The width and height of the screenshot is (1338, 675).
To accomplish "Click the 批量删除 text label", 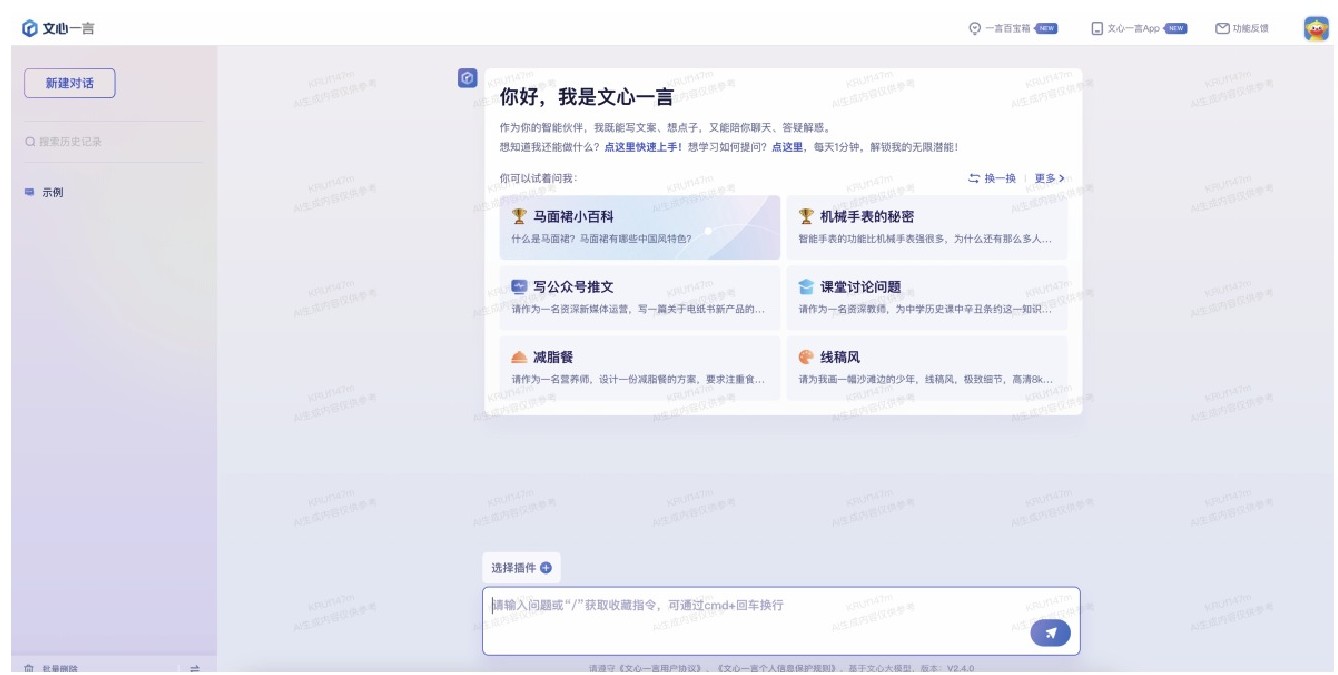I will 60,669.
